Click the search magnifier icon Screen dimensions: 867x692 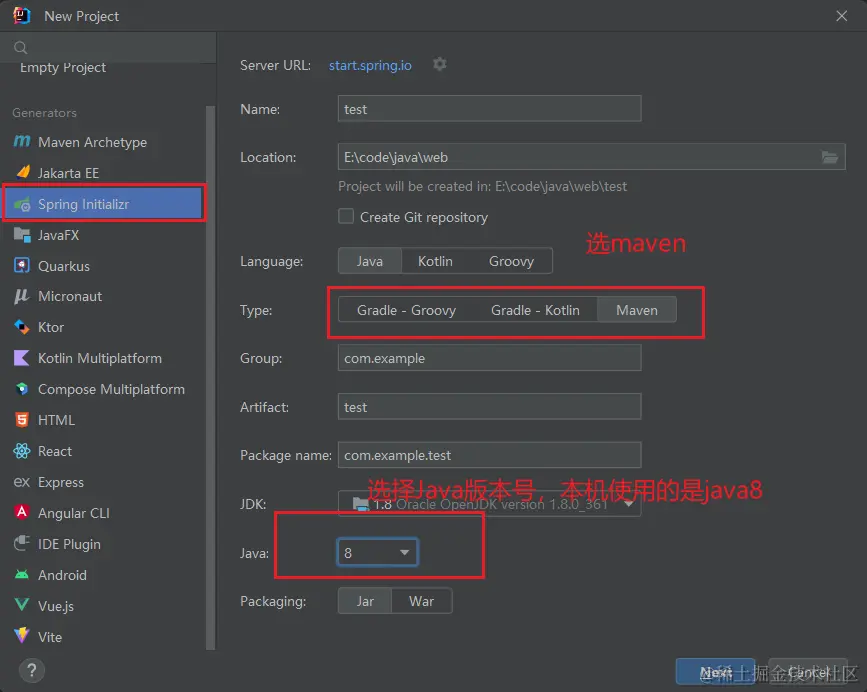click(x=20, y=48)
